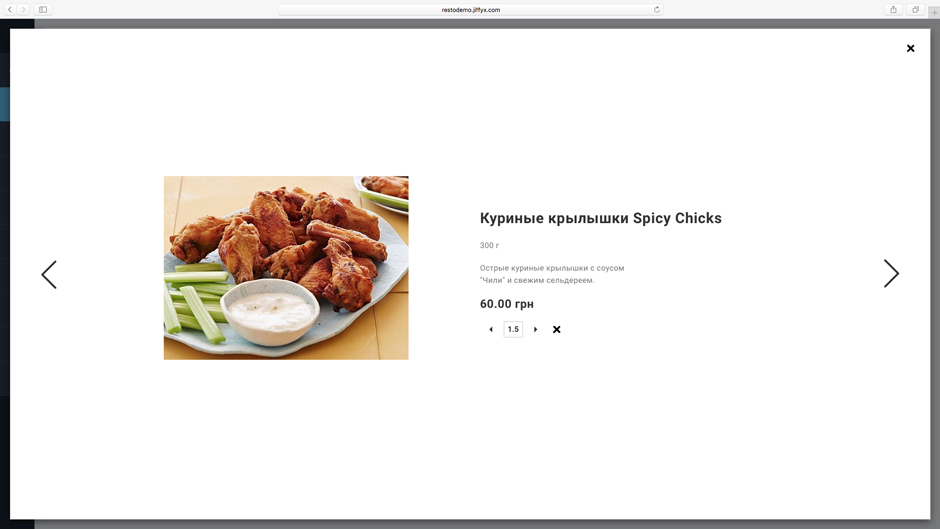The width and height of the screenshot is (940, 529).
Task: Go to previous dish with left arrow
Action: click(49, 274)
